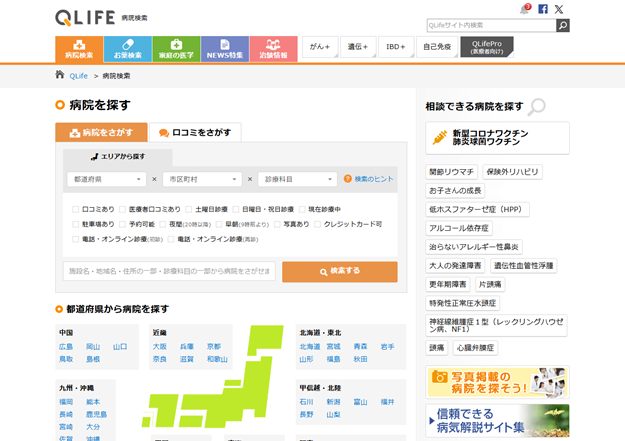Click the syringe icon for vaccine search
The image size is (625, 441).
pyautogui.click(x=440, y=138)
